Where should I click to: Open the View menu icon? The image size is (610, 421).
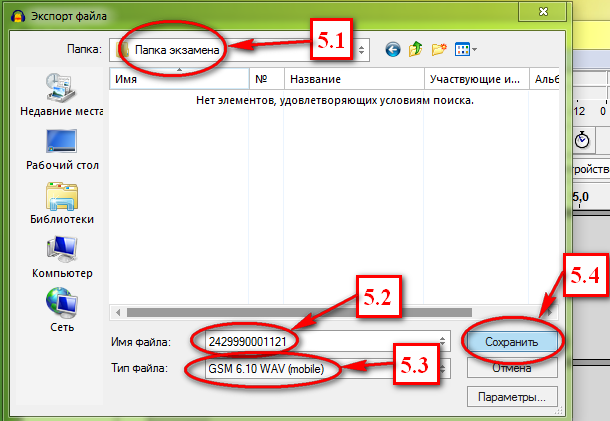(466, 48)
